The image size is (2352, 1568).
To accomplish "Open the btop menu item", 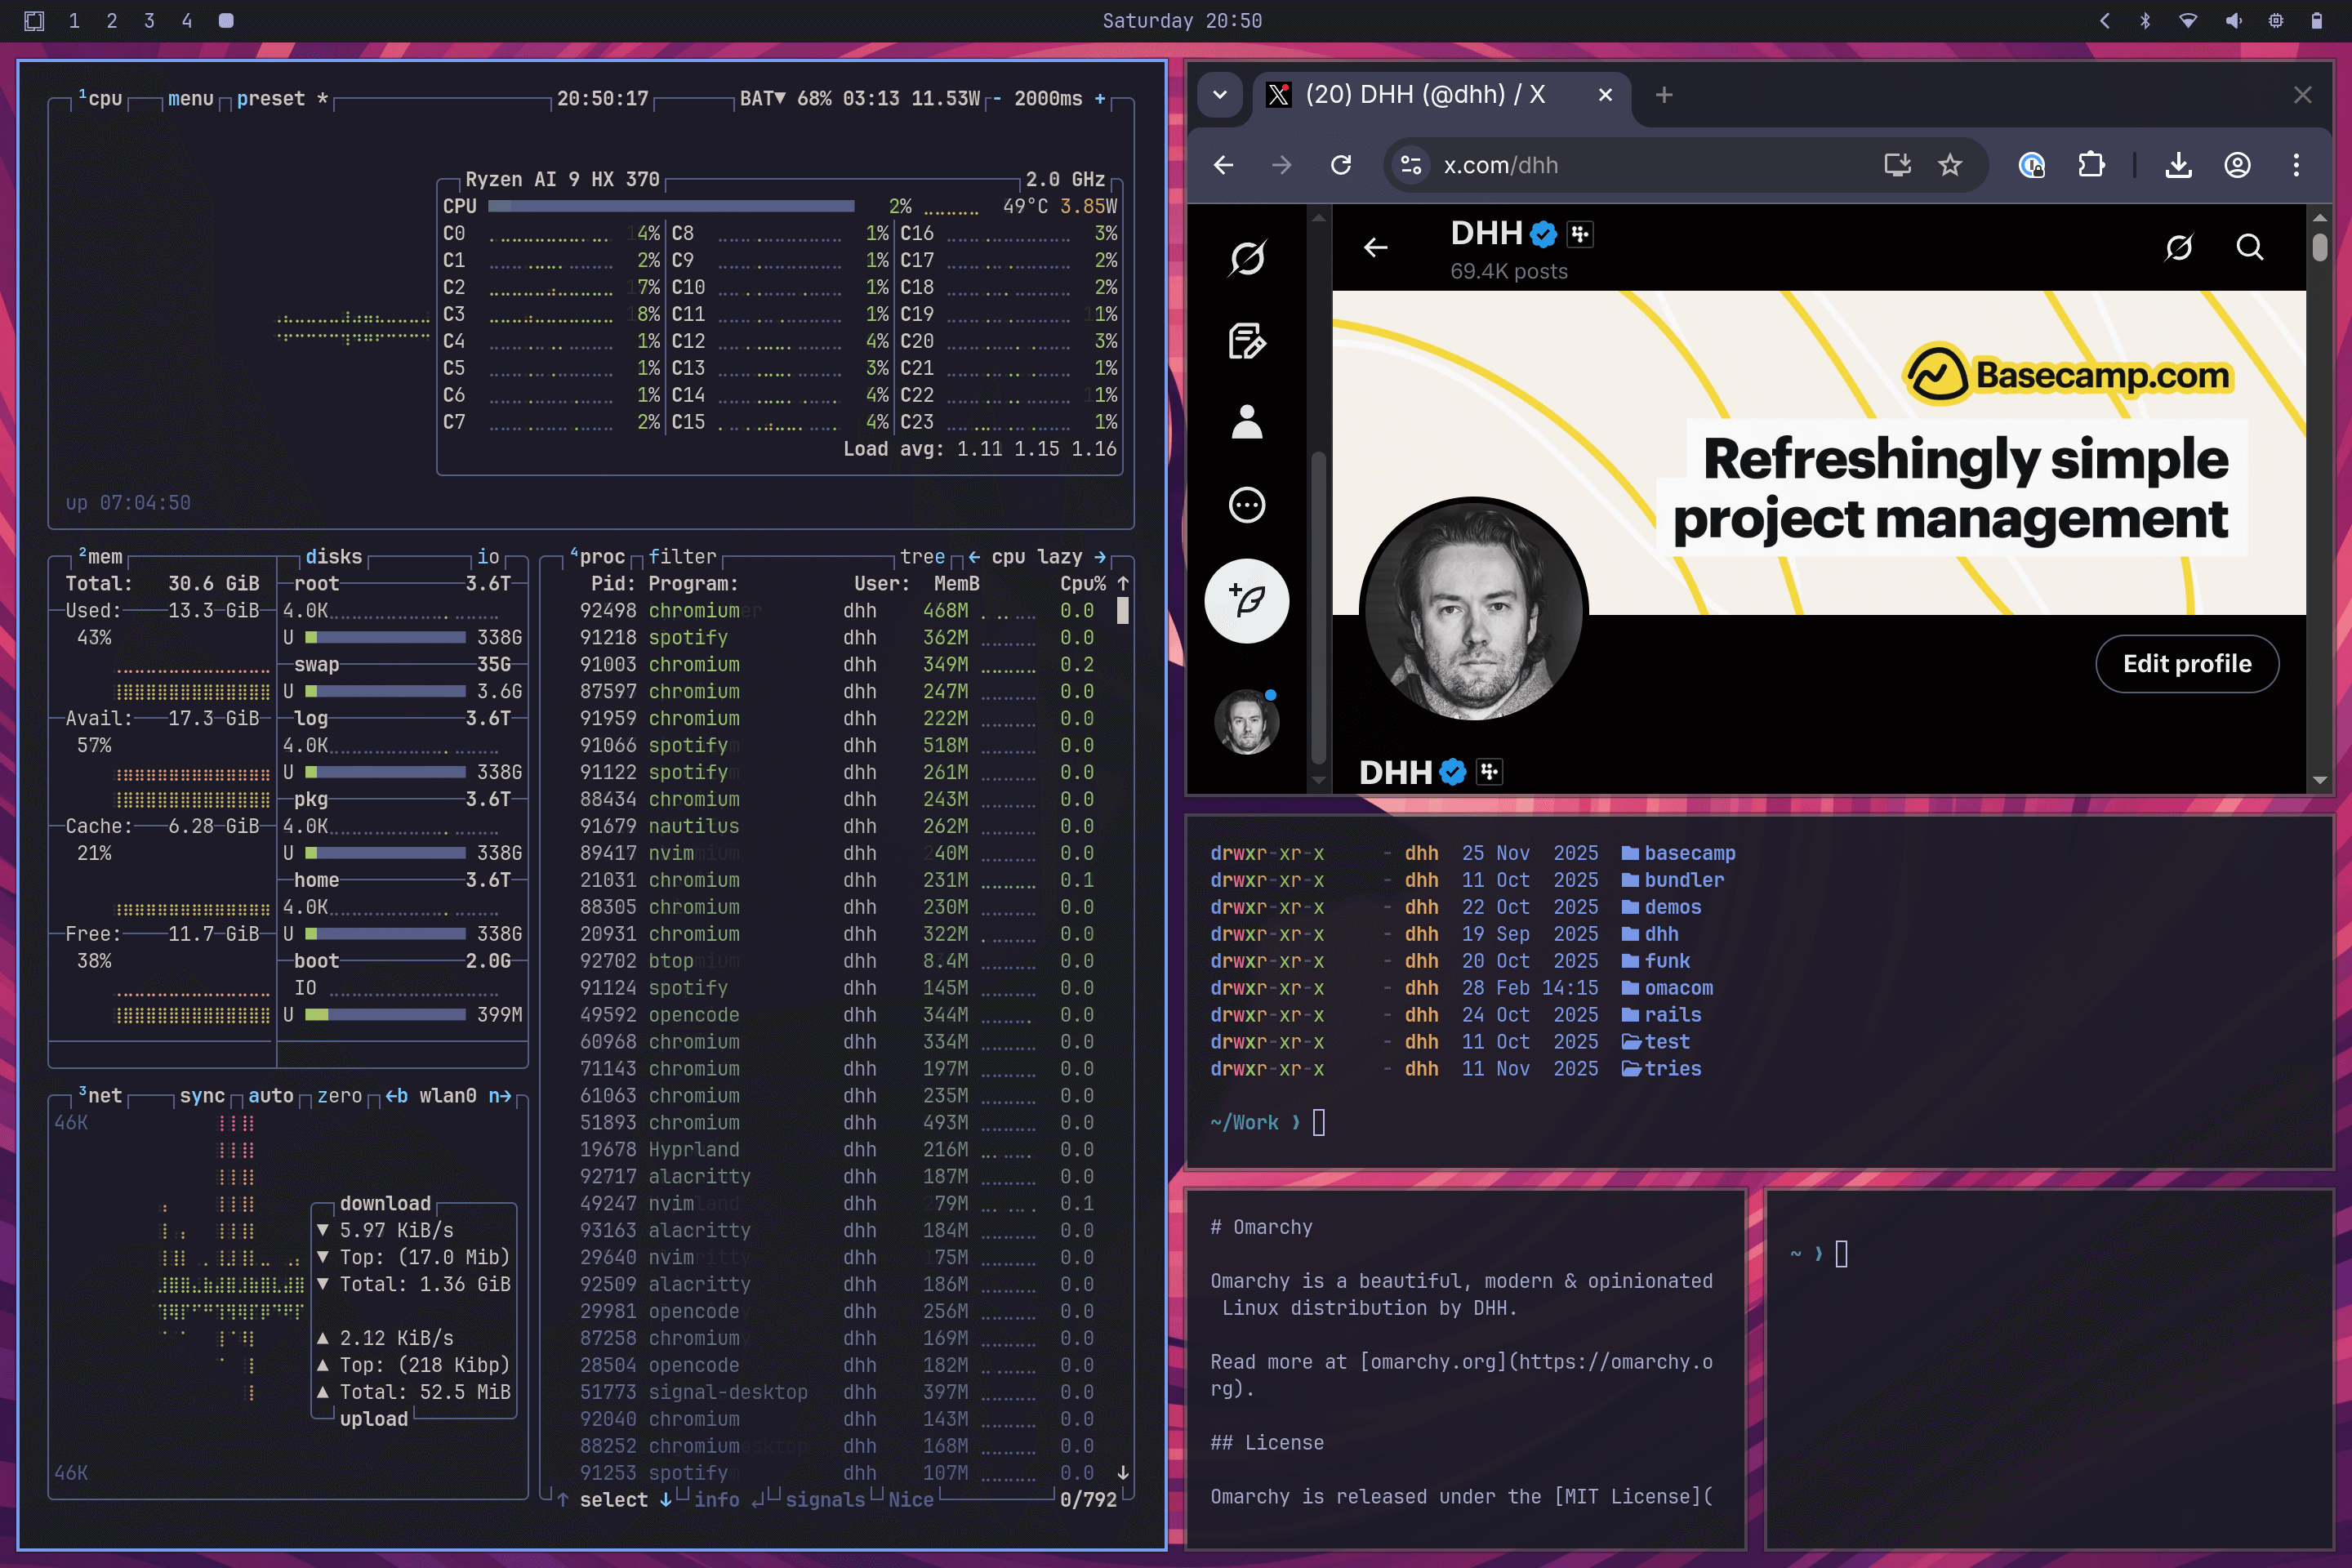I will (x=190, y=99).
